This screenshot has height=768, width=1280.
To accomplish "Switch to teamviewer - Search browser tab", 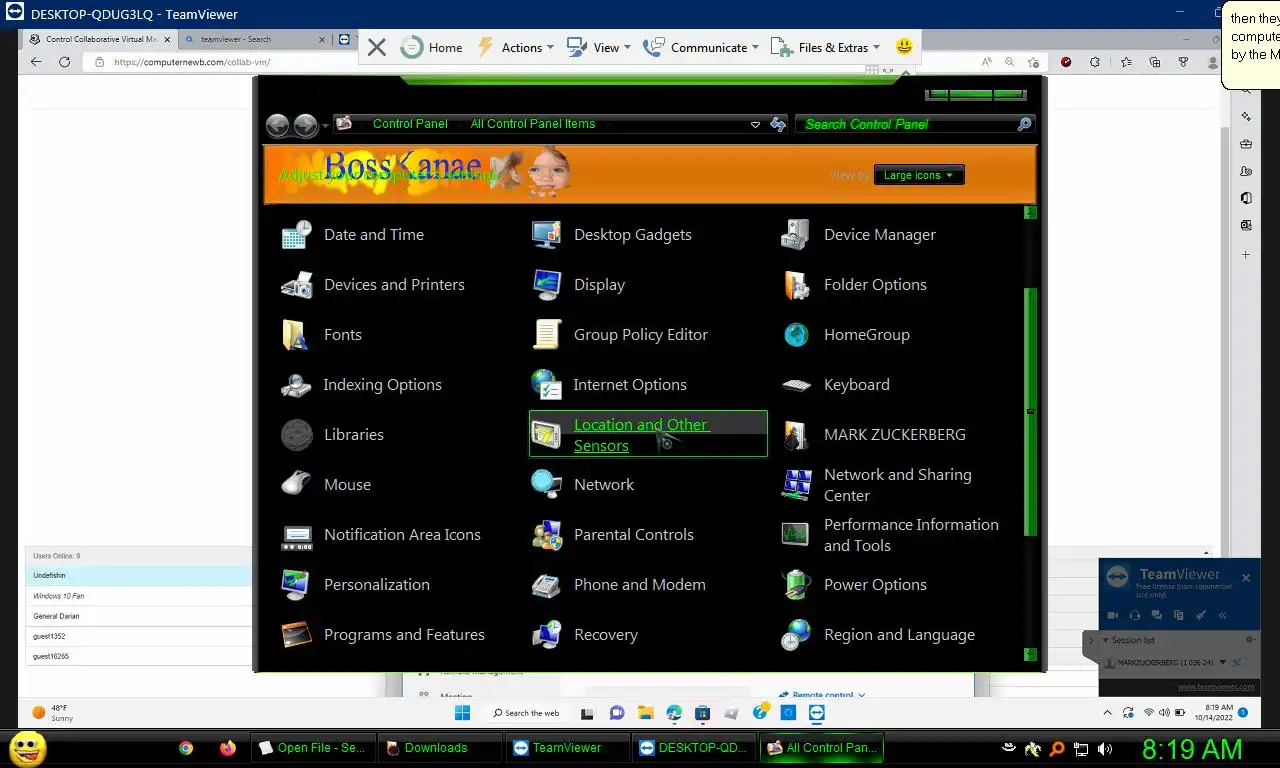I will pyautogui.click(x=255, y=39).
